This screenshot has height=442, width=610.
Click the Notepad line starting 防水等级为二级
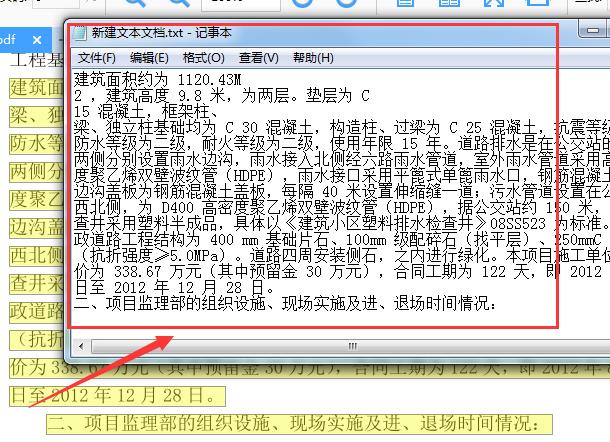tap(342, 144)
